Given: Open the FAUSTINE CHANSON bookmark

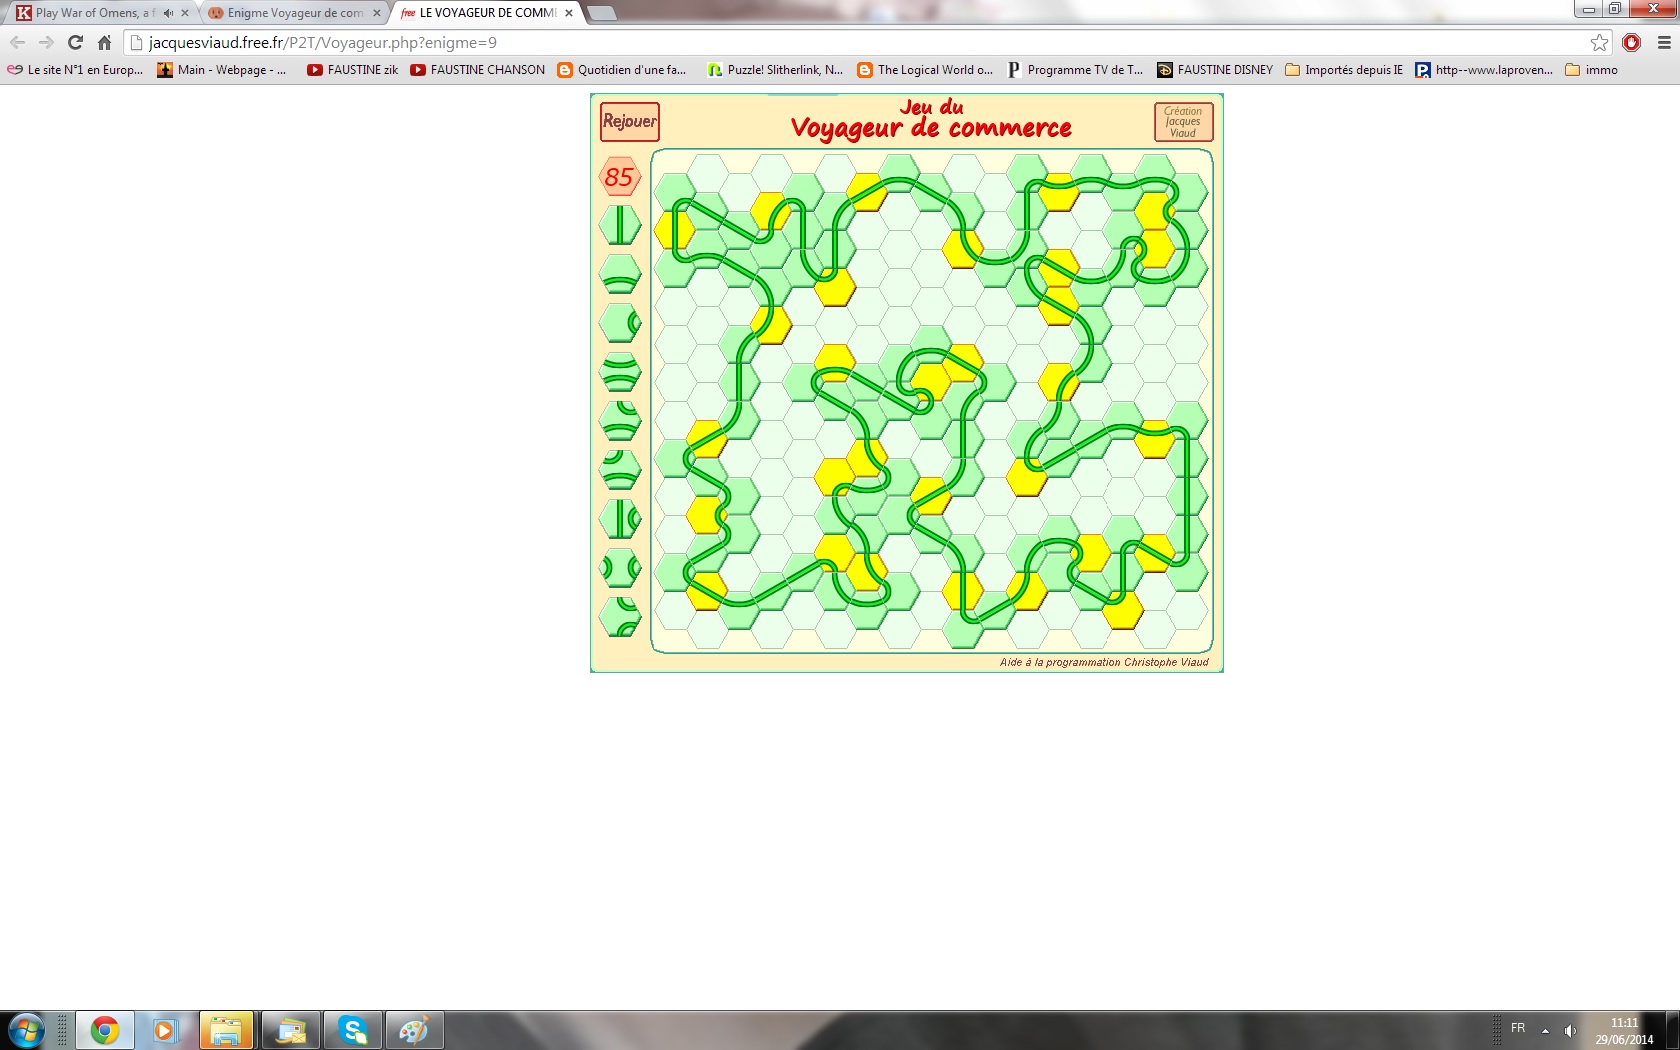Looking at the screenshot, I should pos(478,70).
